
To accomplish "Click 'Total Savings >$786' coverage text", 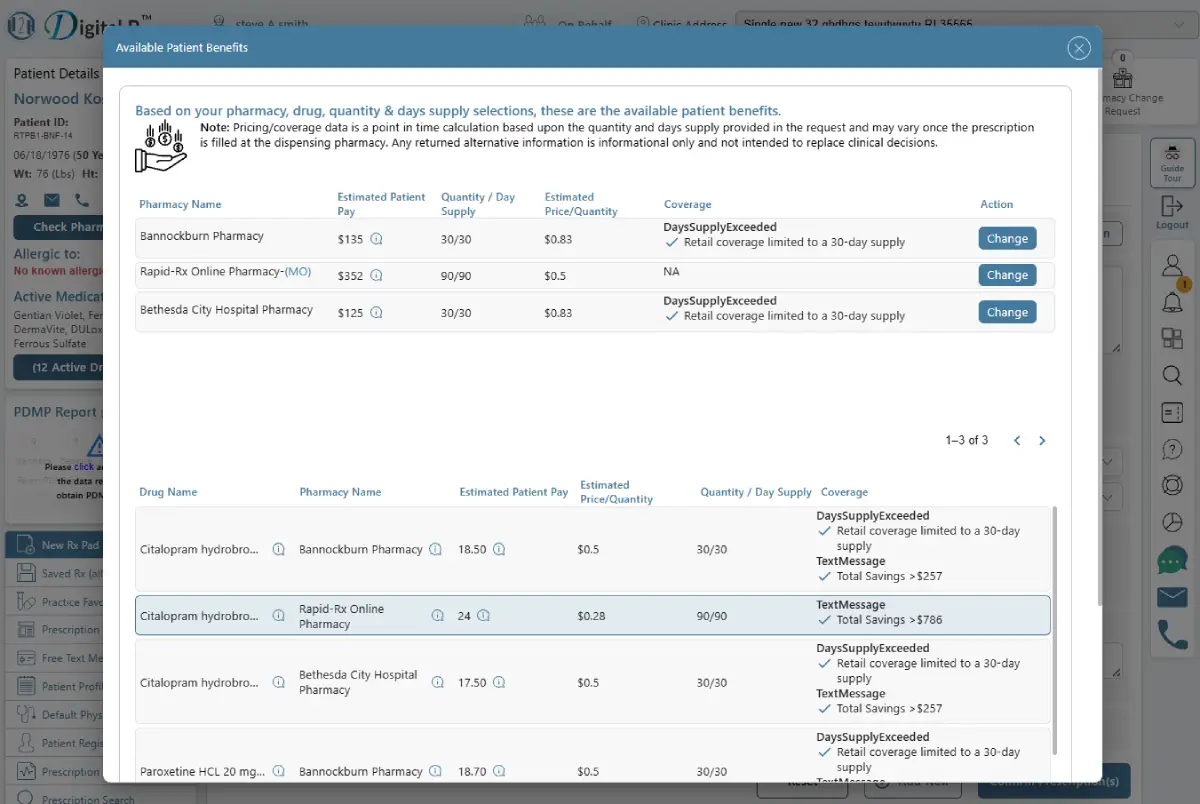I will [x=889, y=620].
